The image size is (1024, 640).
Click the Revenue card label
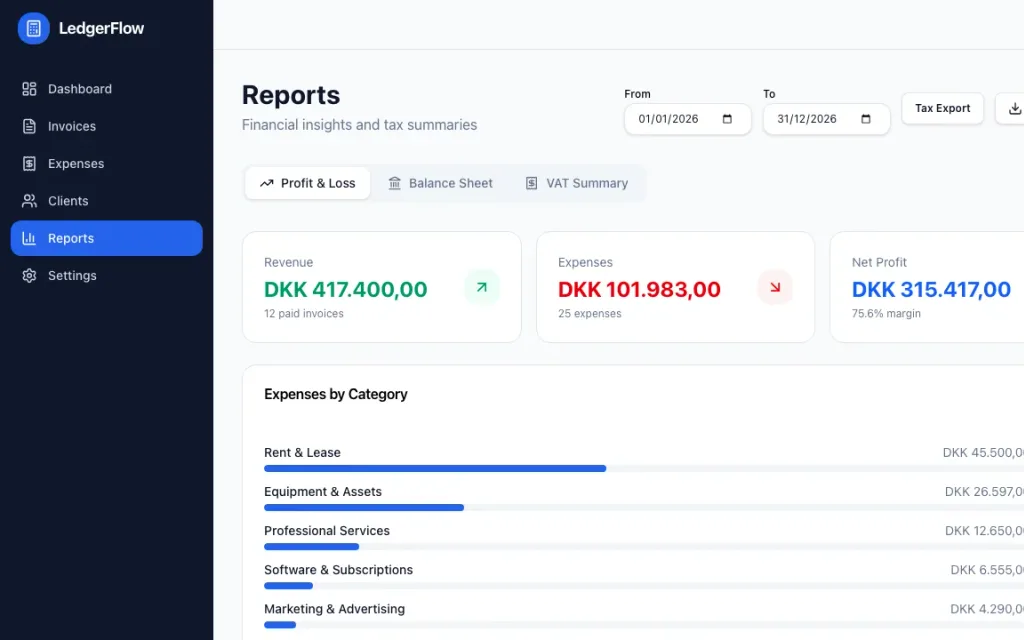[x=289, y=263]
